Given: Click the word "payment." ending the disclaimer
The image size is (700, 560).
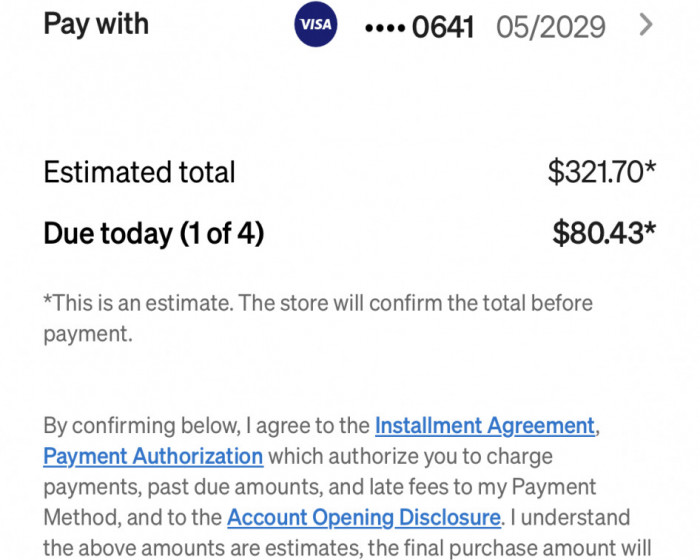Looking at the screenshot, I should 88,334.
